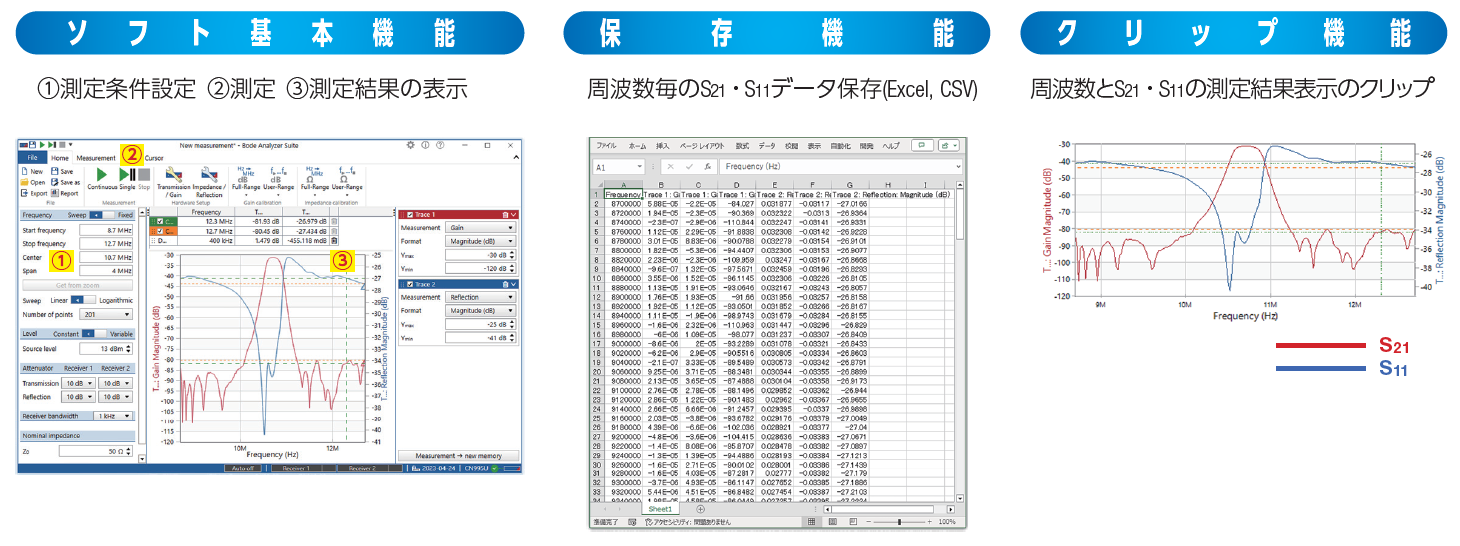Toggle Sweep Linear / Logarithmic switch
Viewport: 1460px width, 546px height.
click(x=83, y=300)
